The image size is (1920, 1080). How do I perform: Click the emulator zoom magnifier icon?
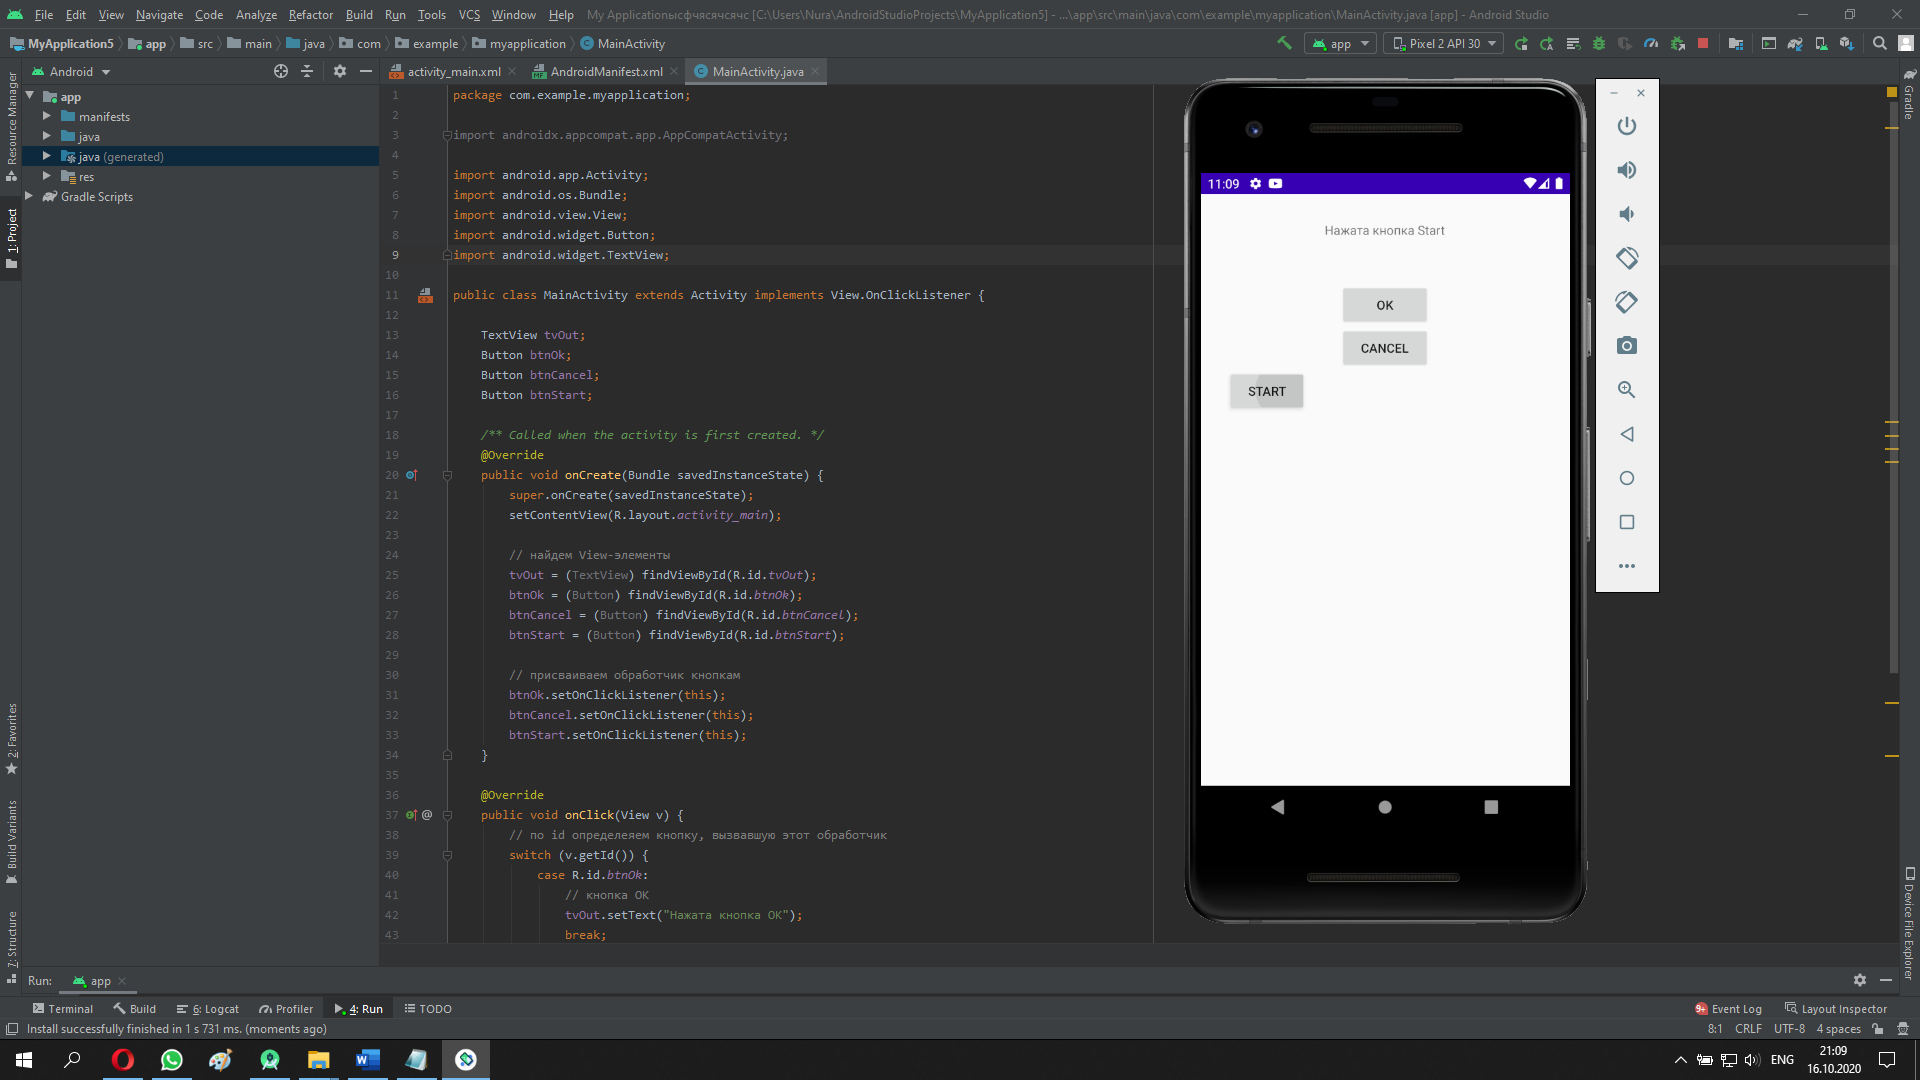coord(1627,390)
